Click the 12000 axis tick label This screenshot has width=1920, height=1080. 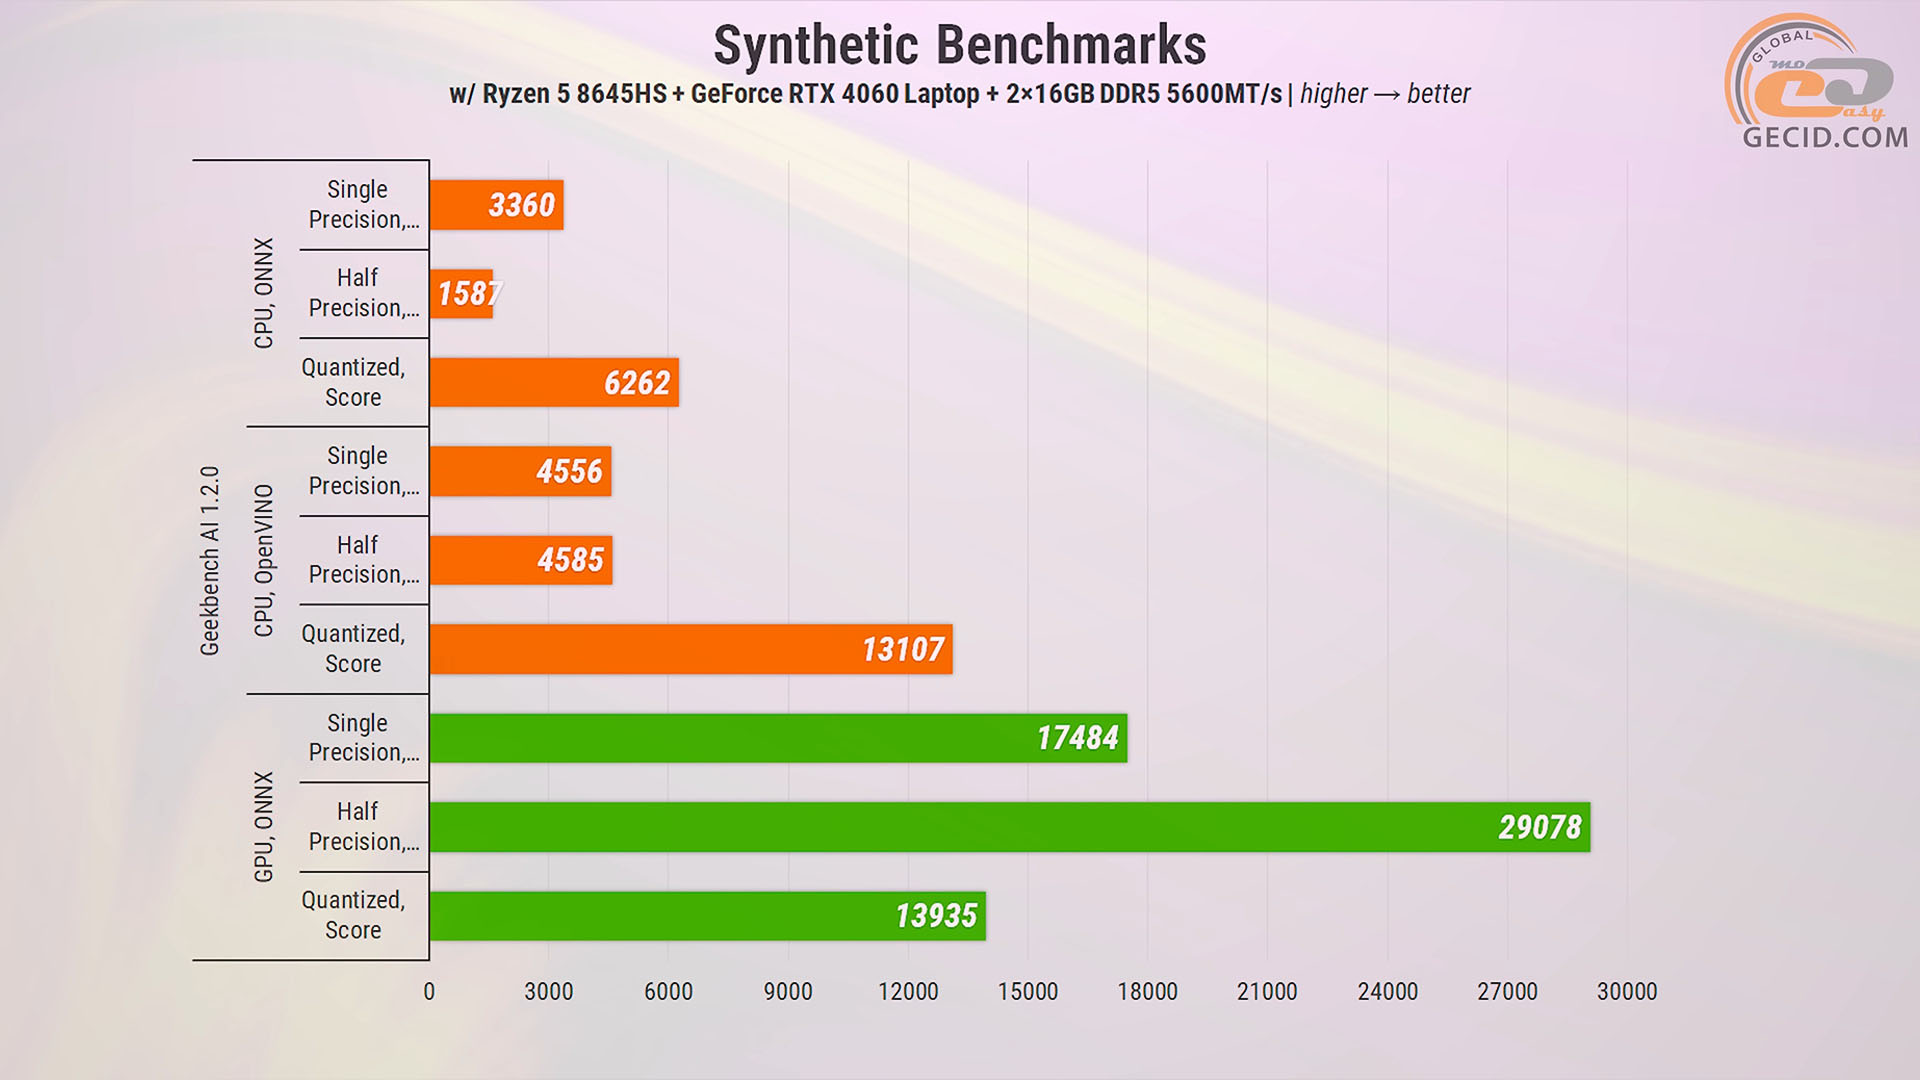click(908, 992)
